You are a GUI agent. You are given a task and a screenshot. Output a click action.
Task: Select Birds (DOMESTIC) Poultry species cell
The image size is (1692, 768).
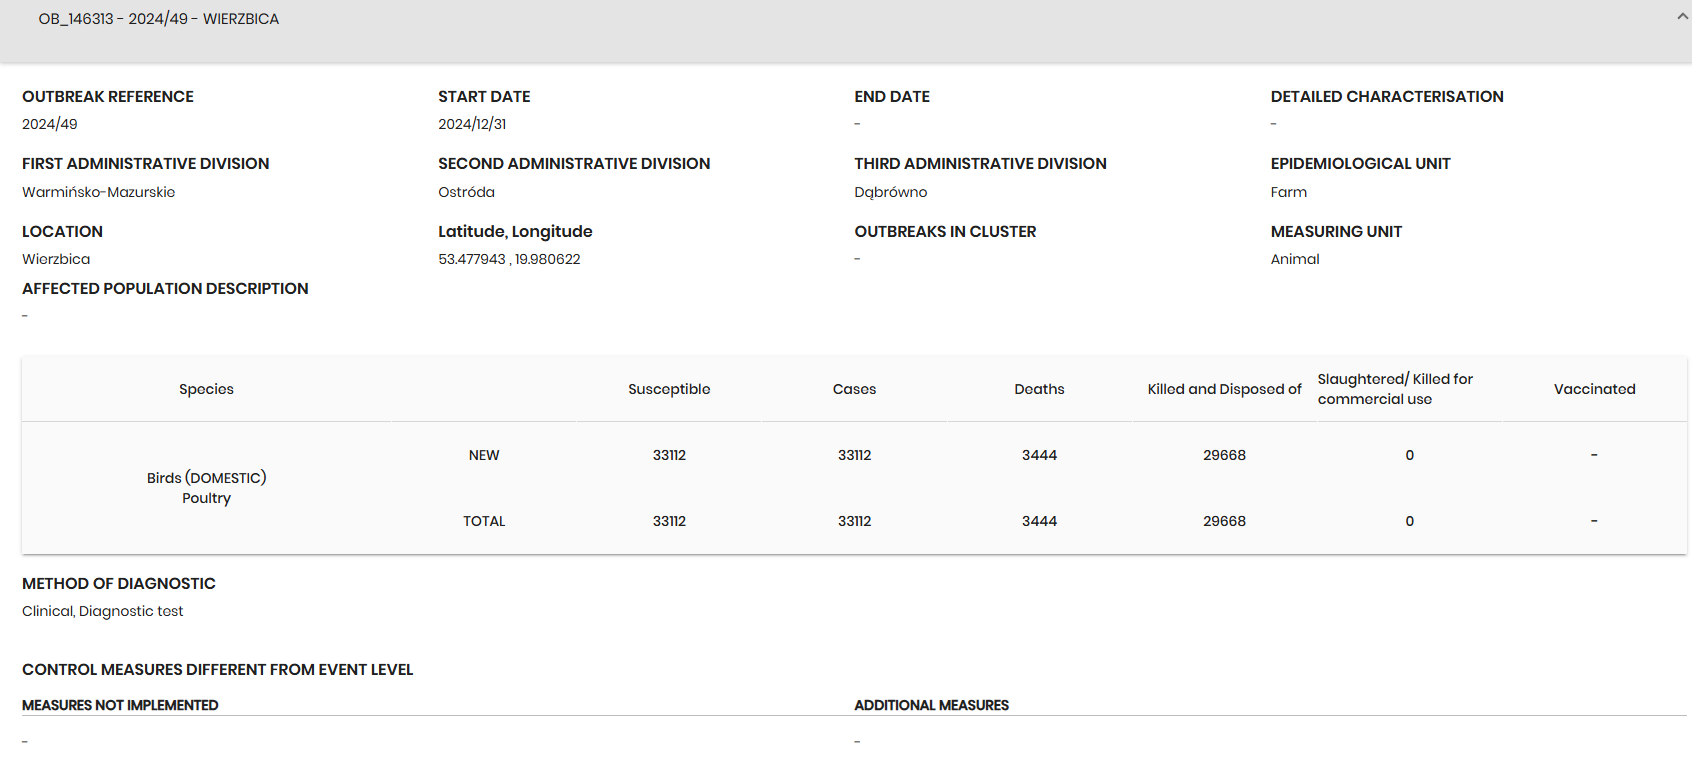pos(206,488)
